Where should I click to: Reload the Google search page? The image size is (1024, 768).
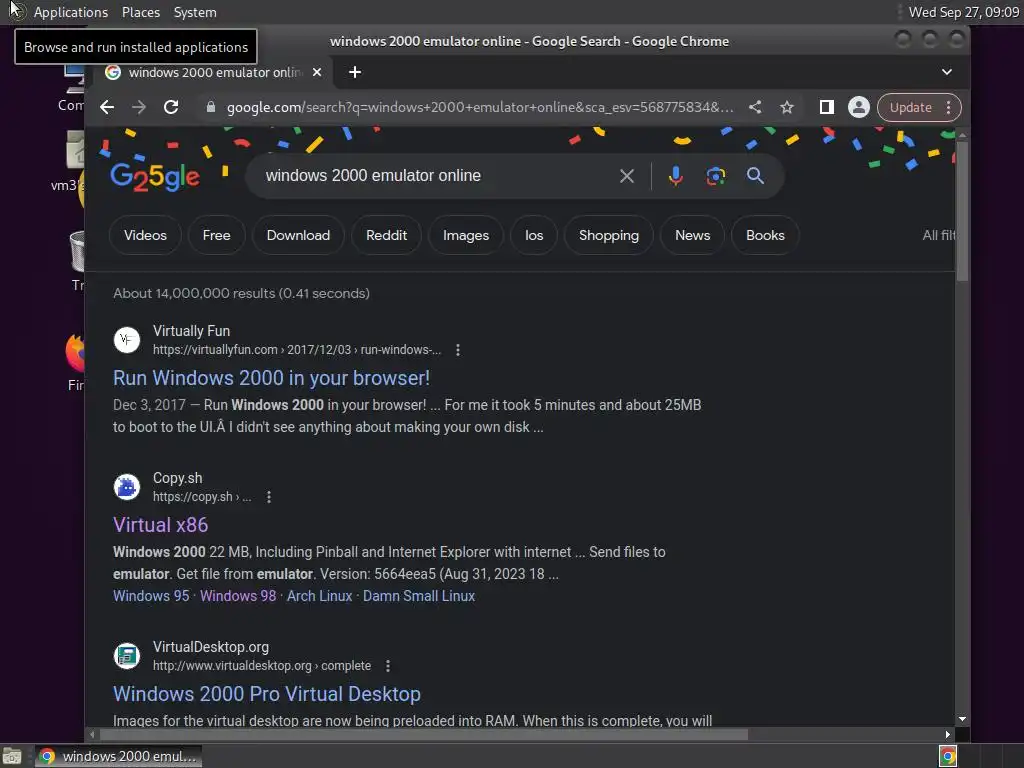(171, 107)
